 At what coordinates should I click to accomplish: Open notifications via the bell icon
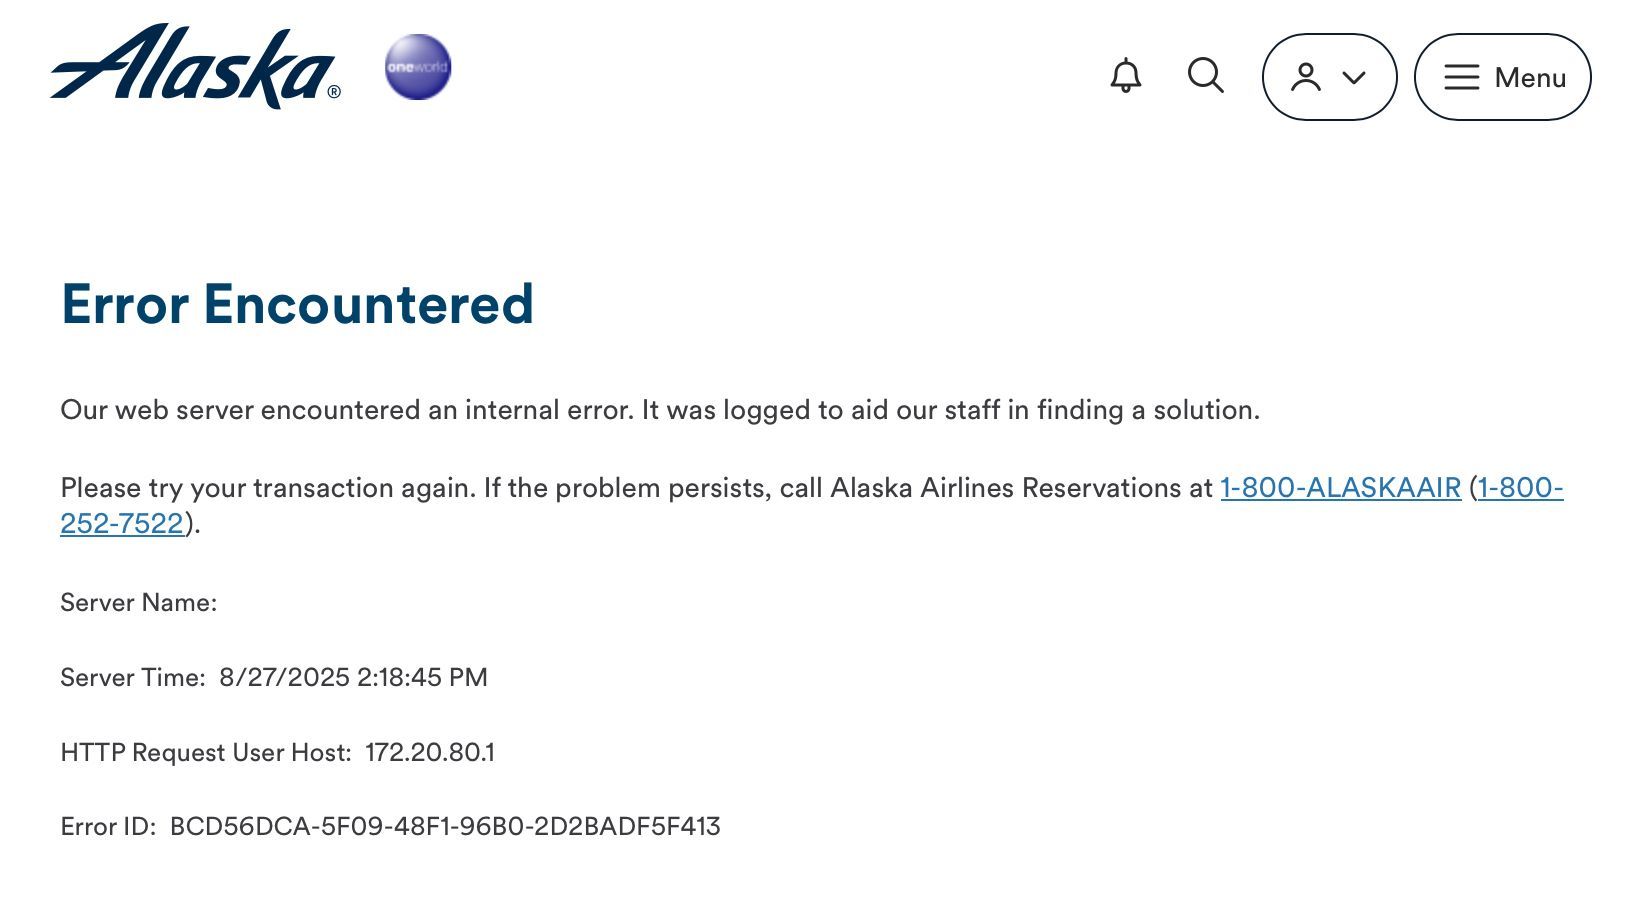[1126, 76]
